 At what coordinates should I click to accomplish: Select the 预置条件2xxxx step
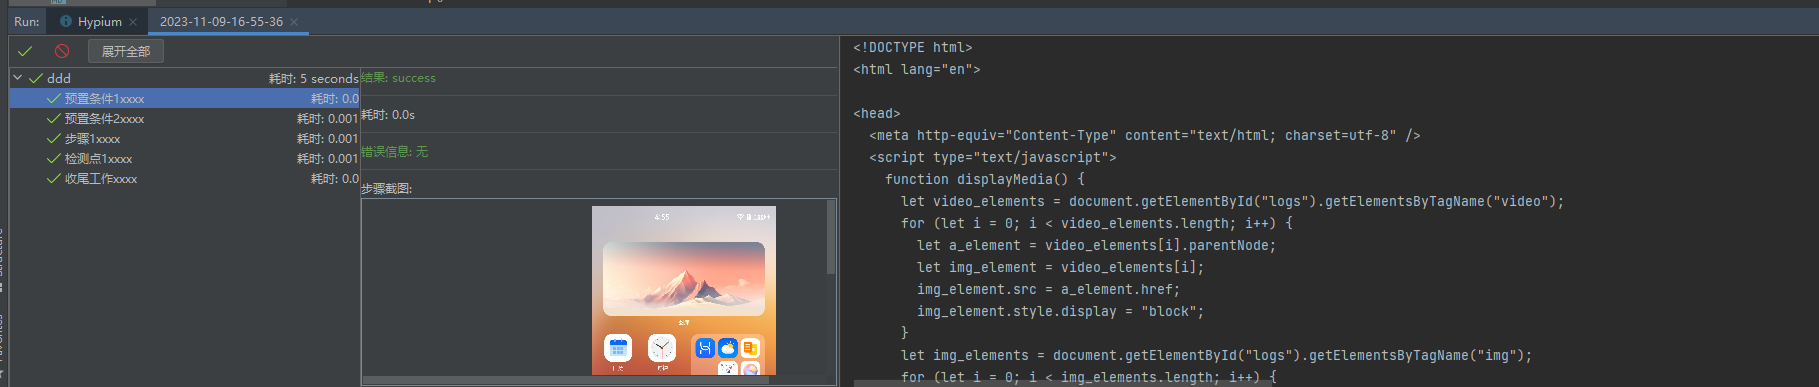[184, 118]
